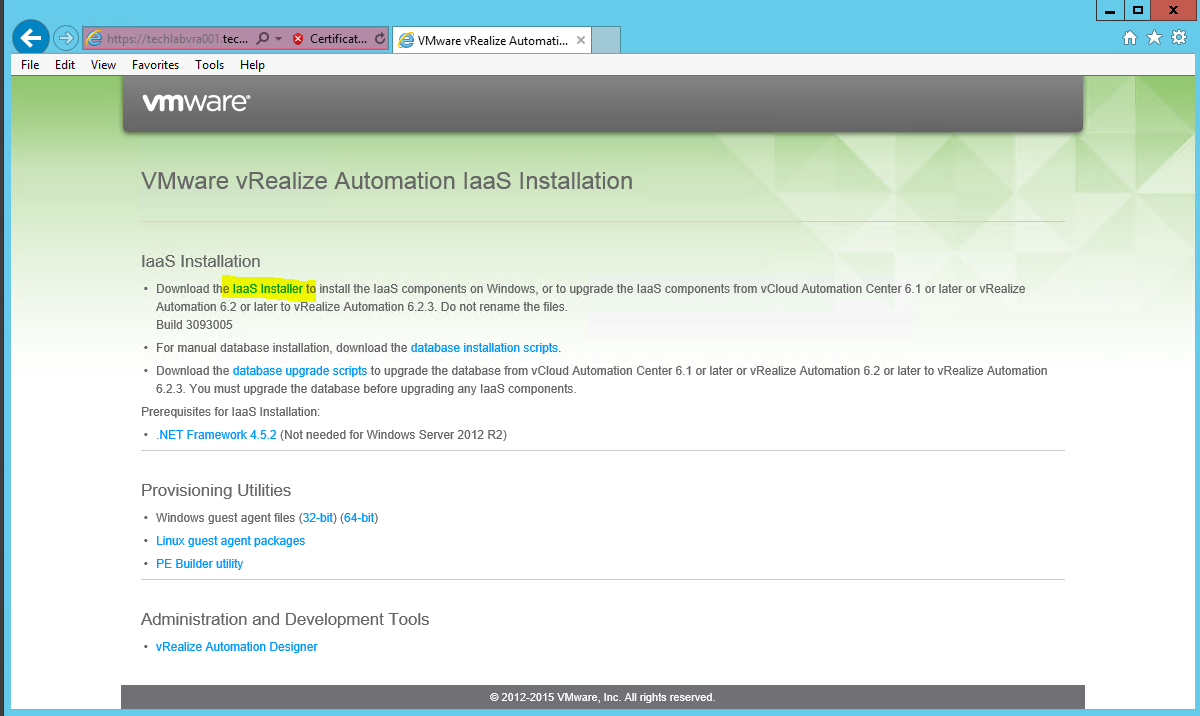
Task: Click the .NET Framework 4.5.2 link
Action: [x=216, y=435]
